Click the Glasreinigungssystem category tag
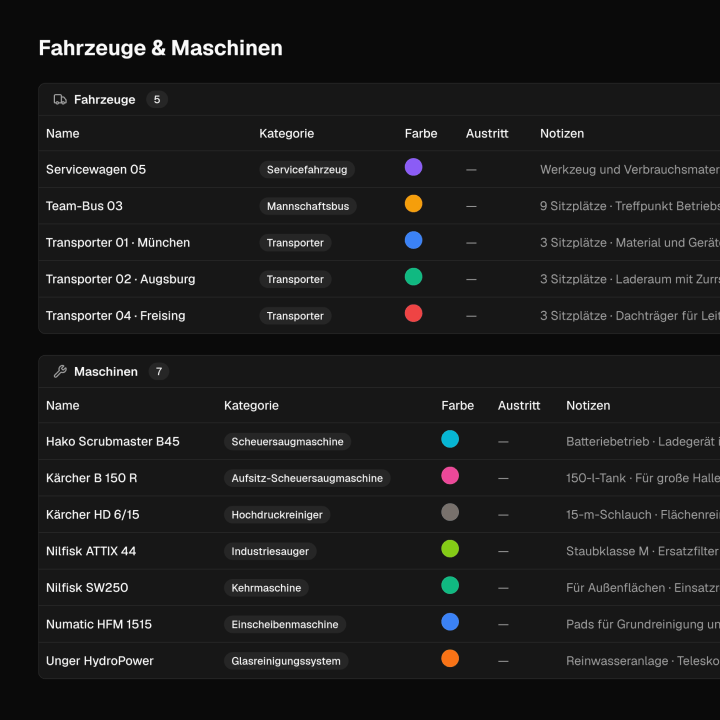This screenshot has height=720, width=720. tap(286, 661)
